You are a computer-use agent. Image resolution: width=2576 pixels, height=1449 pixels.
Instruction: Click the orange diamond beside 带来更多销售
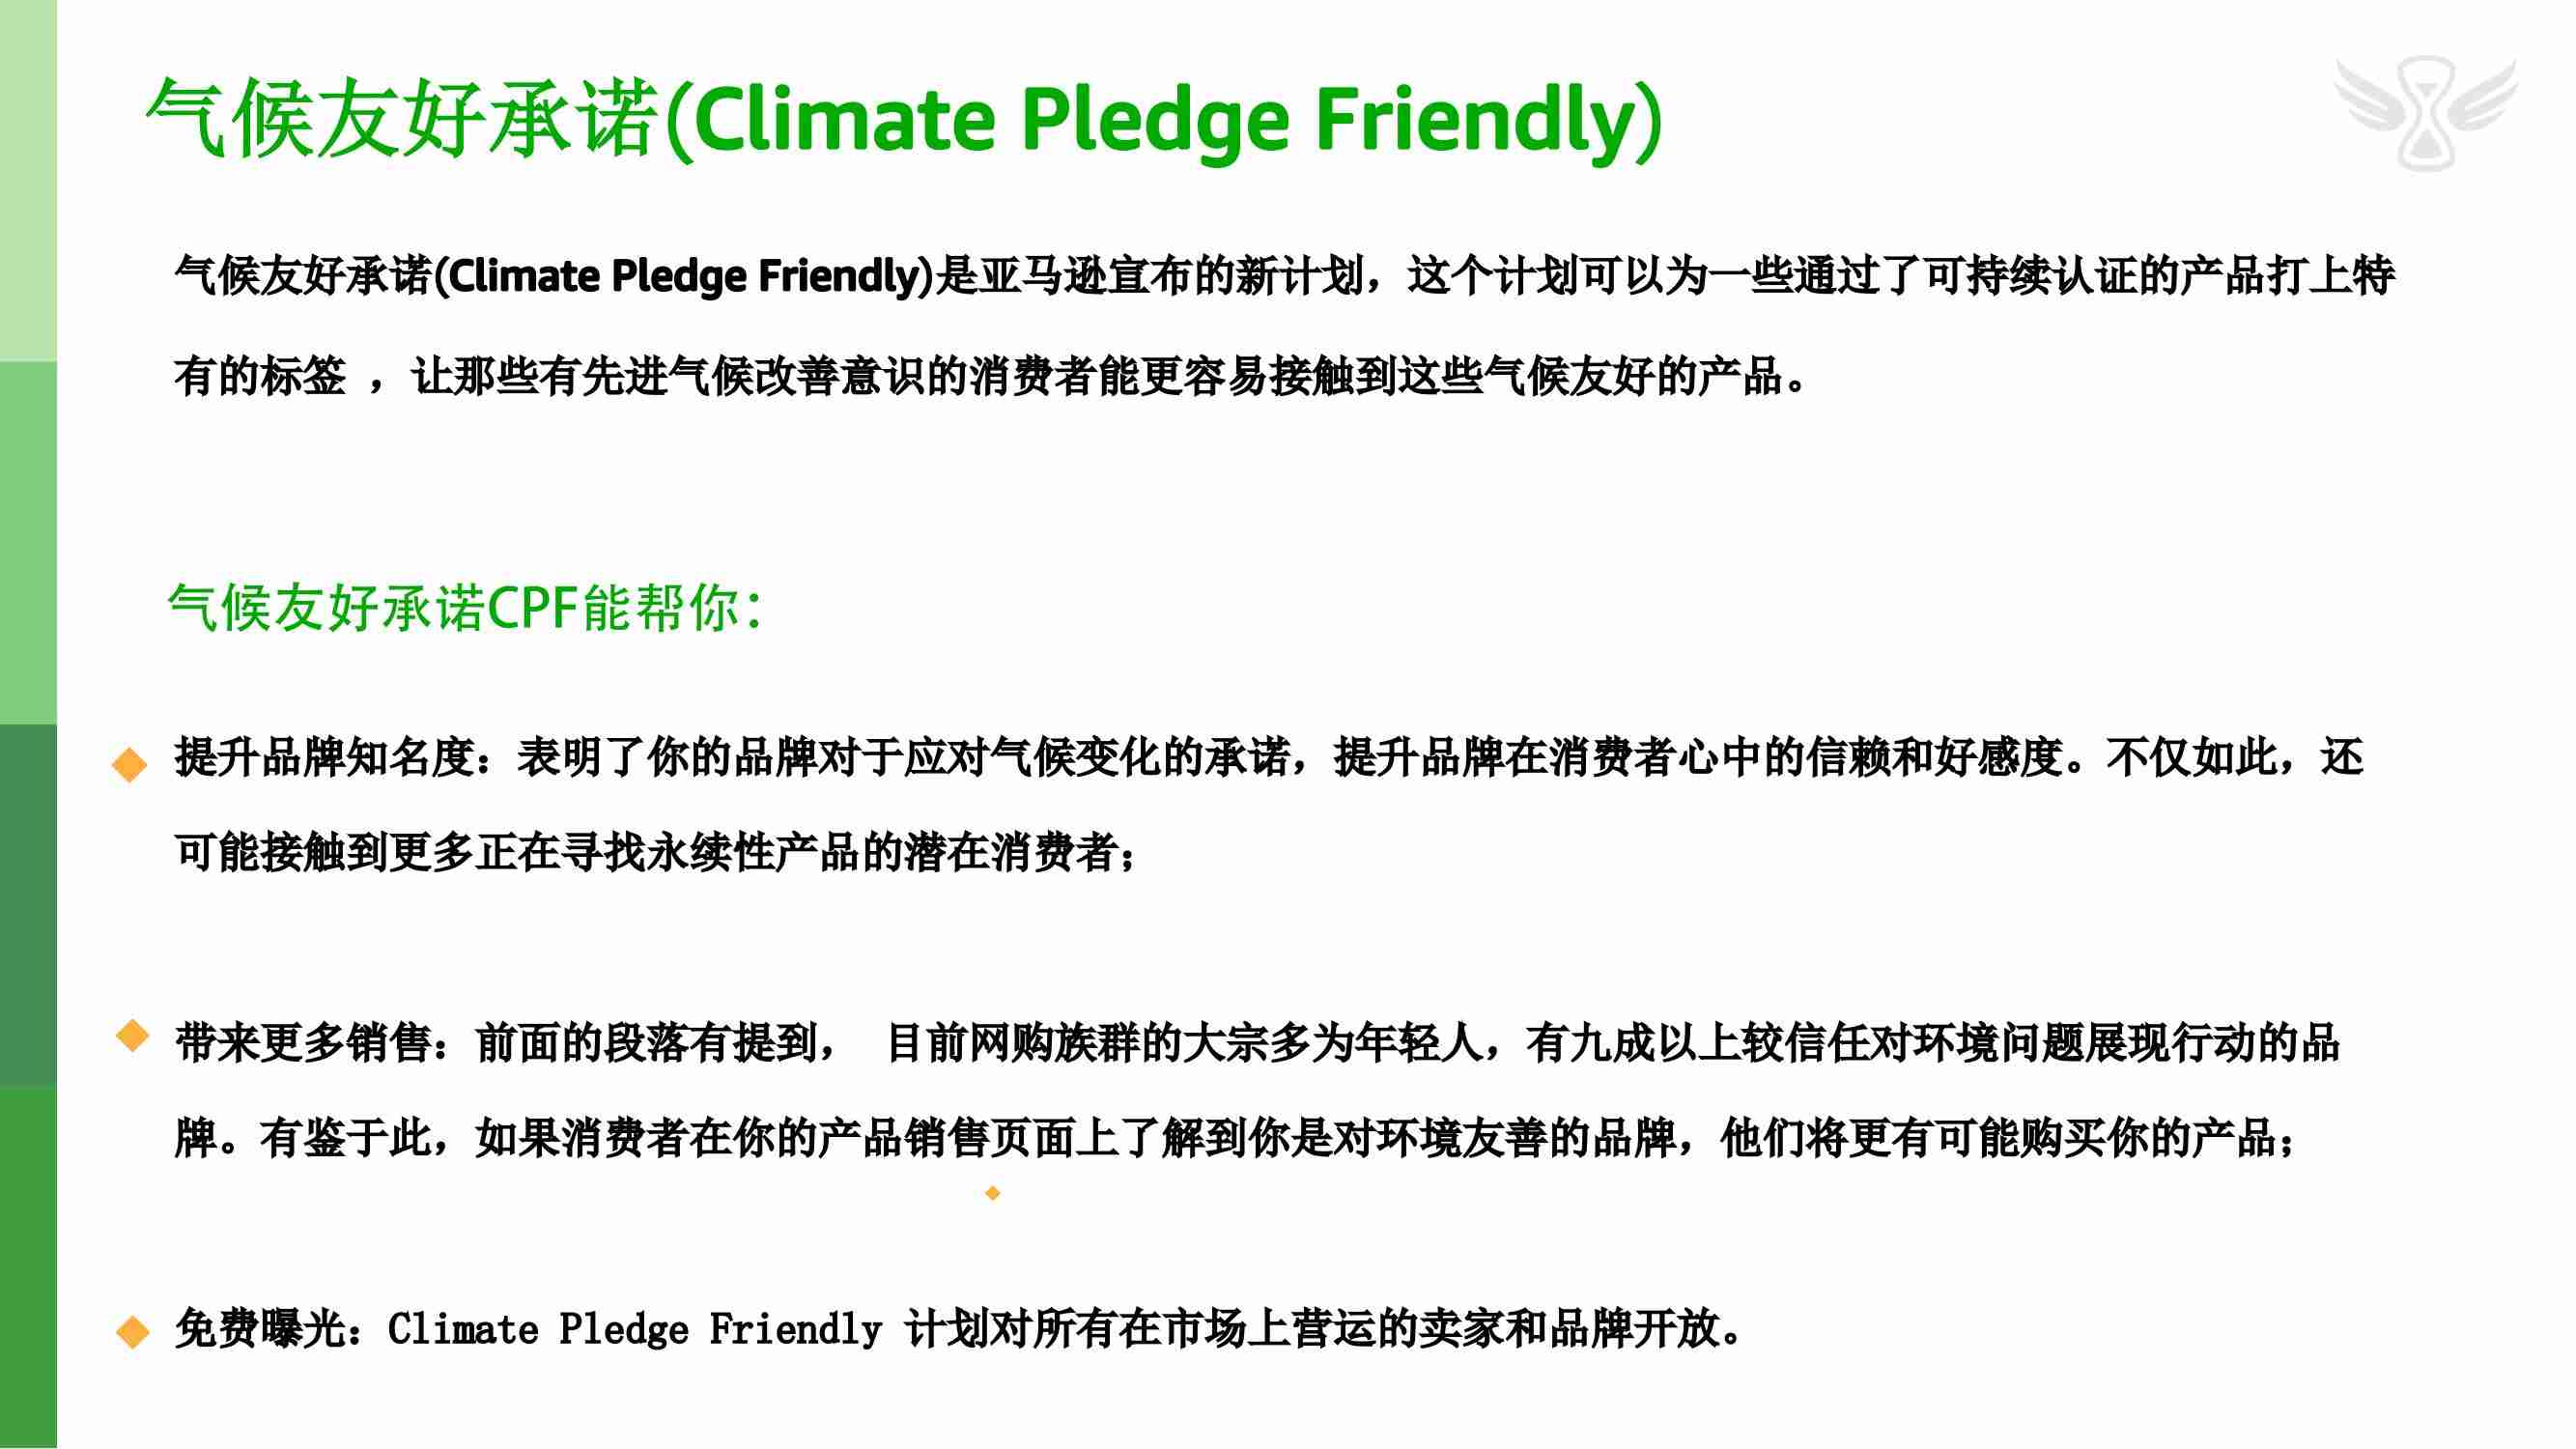click(132, 1036)
